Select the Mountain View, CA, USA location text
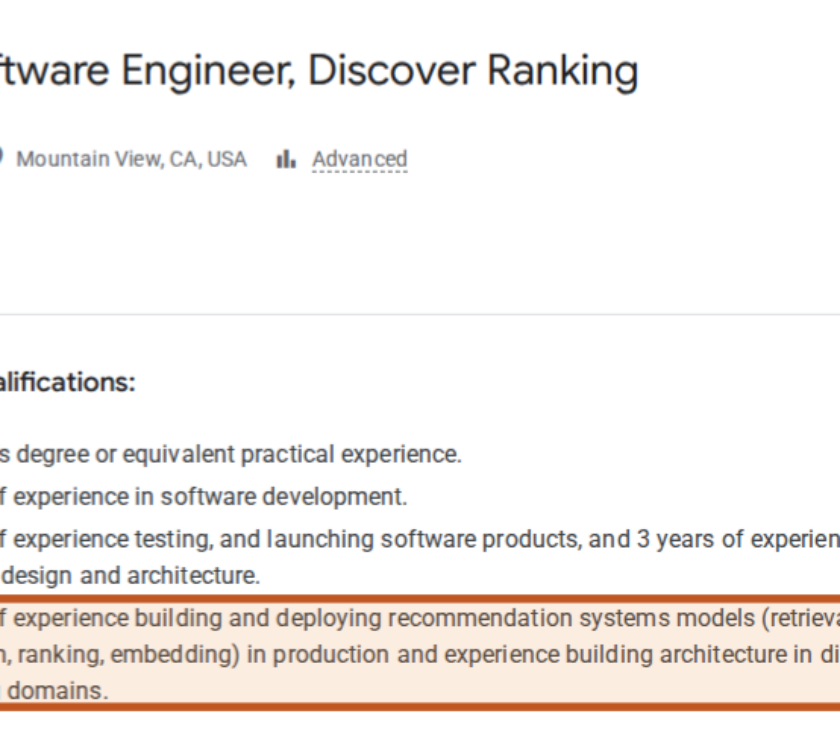 [x=131, y=159]
